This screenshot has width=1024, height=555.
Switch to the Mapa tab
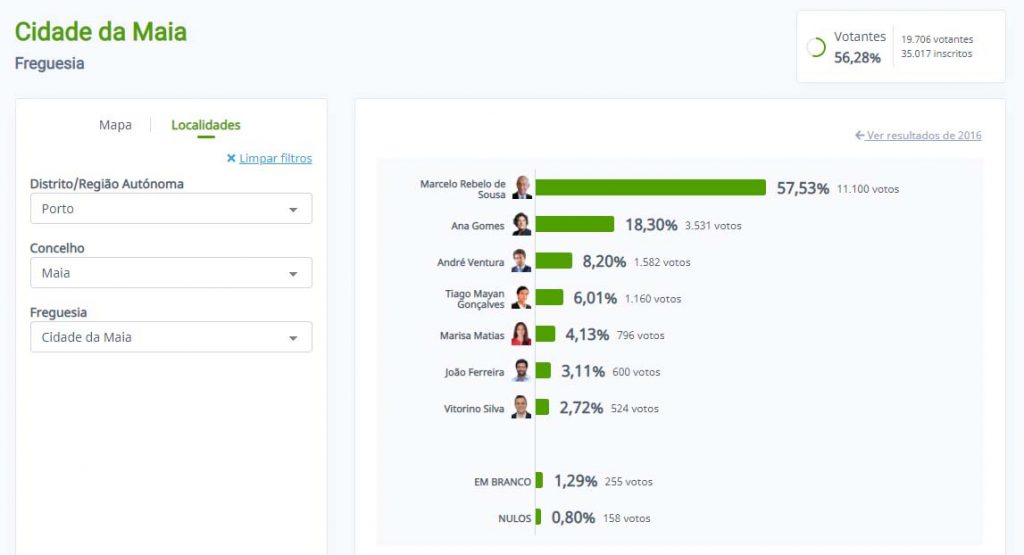click(x=115, y=125)
